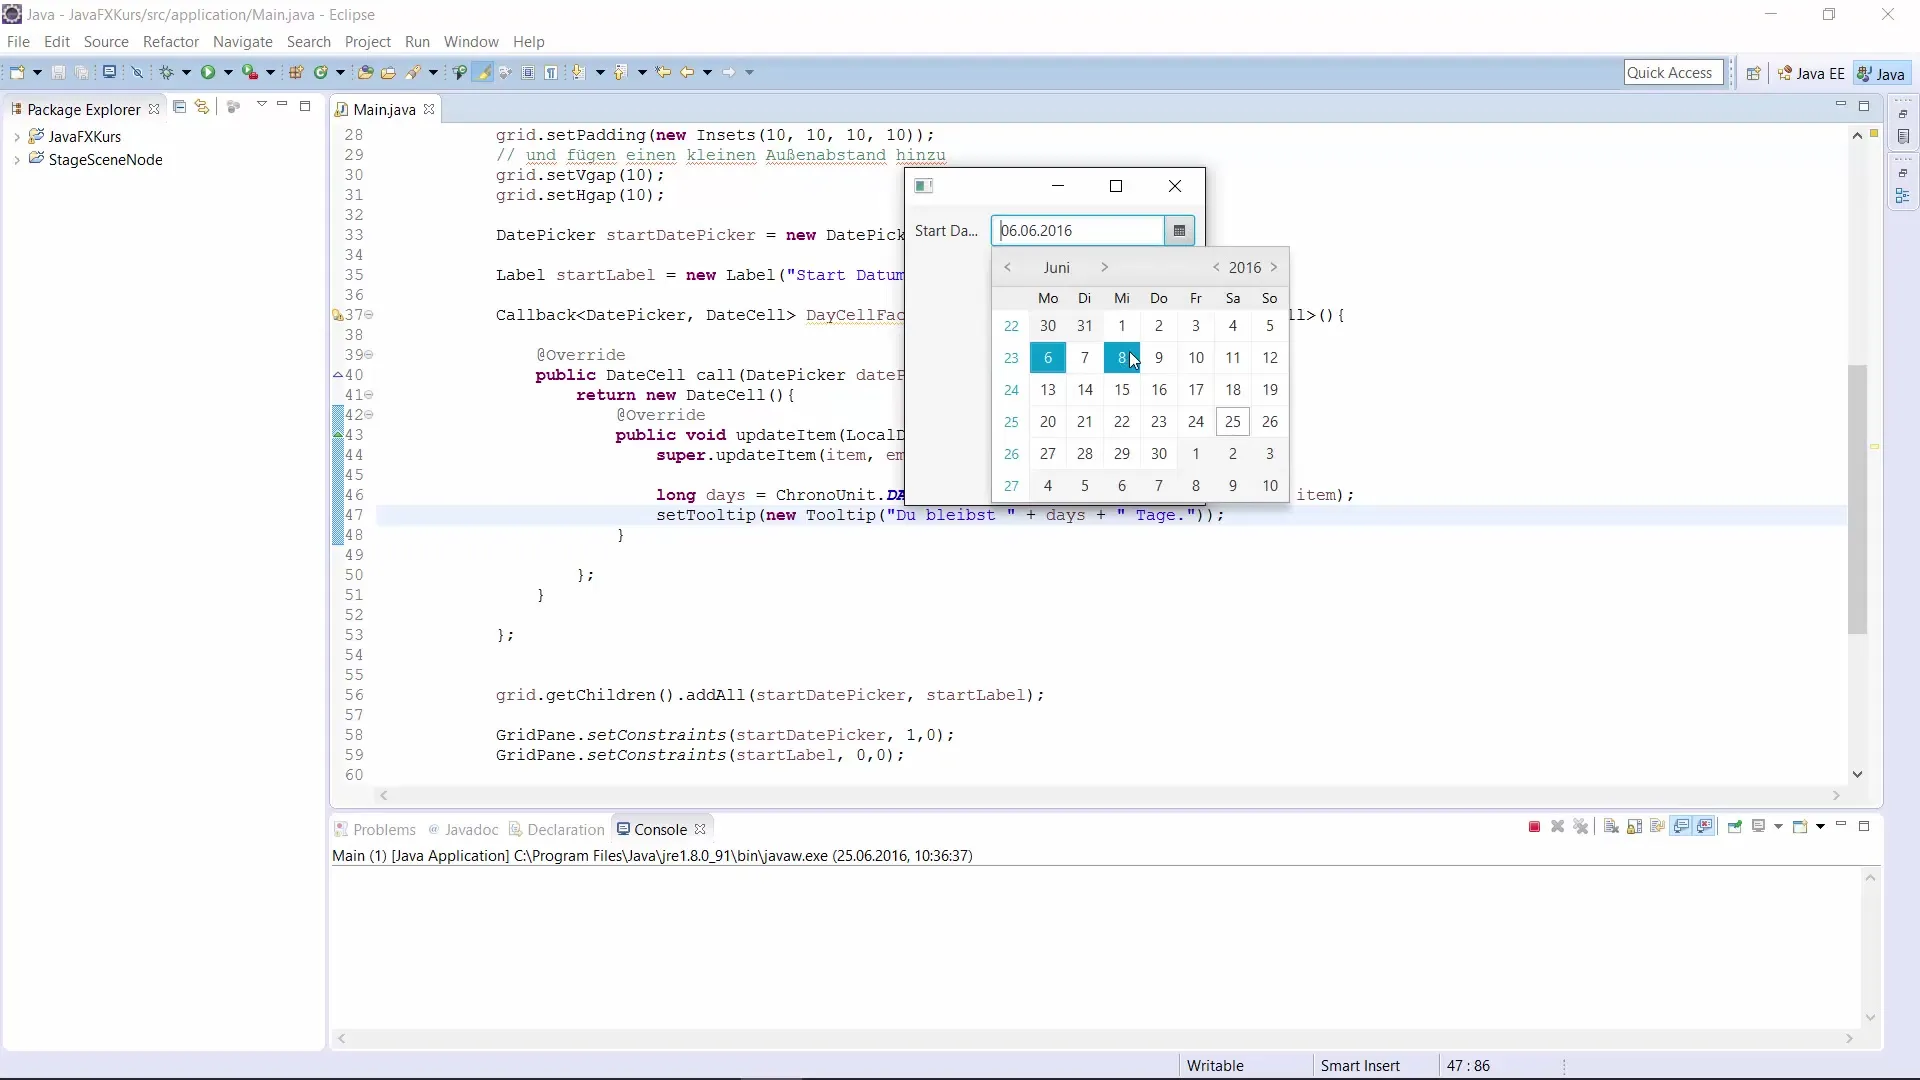Open the Open Console dropdown arrow

1820,827
